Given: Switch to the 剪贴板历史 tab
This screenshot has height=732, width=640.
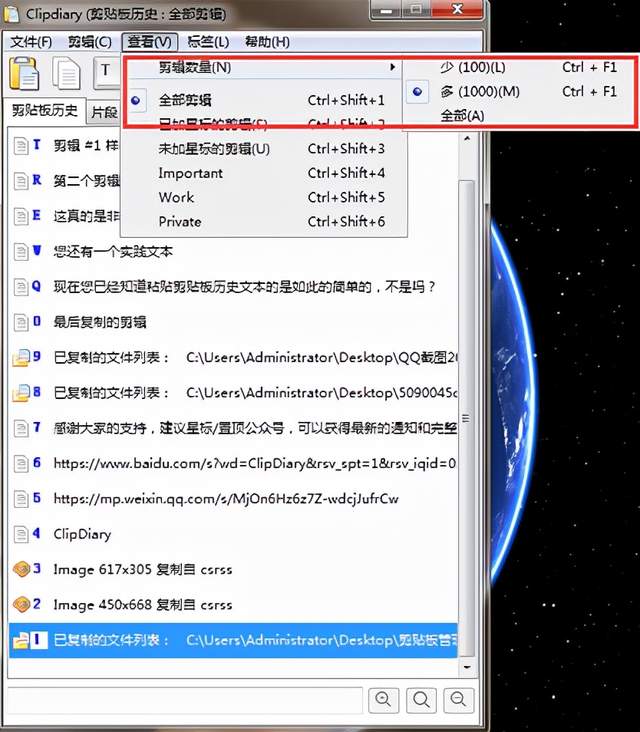Looking at the screenshot, I should coord(45,111).
